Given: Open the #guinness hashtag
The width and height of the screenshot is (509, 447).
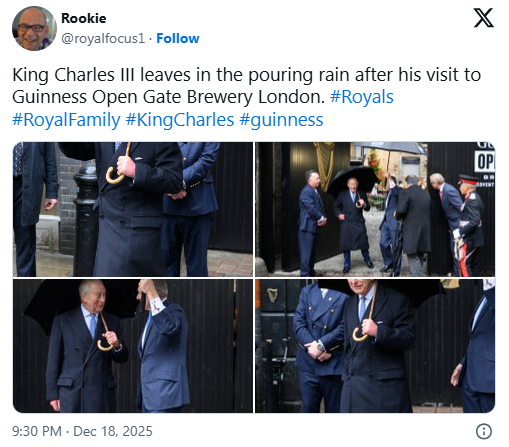Looking at the screenshot, I should coord(281,120).
